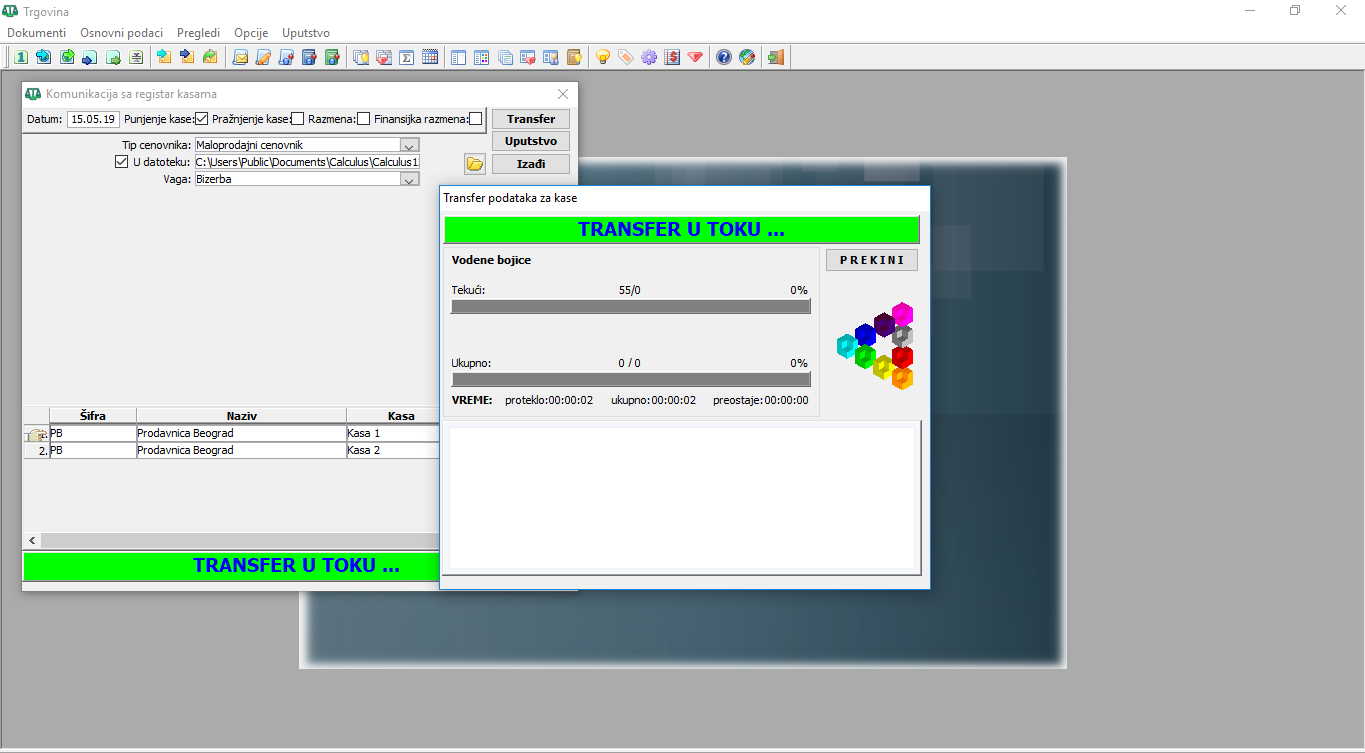Click the Izađi button
The image size is (1365, 753).
click(x=530, y=164)
